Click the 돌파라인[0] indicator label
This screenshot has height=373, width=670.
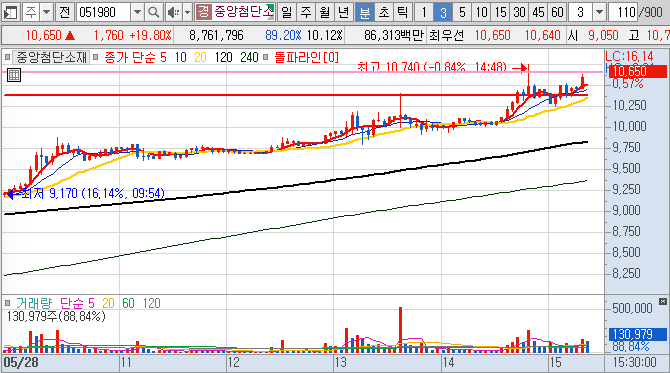click(x=306, y=57)
